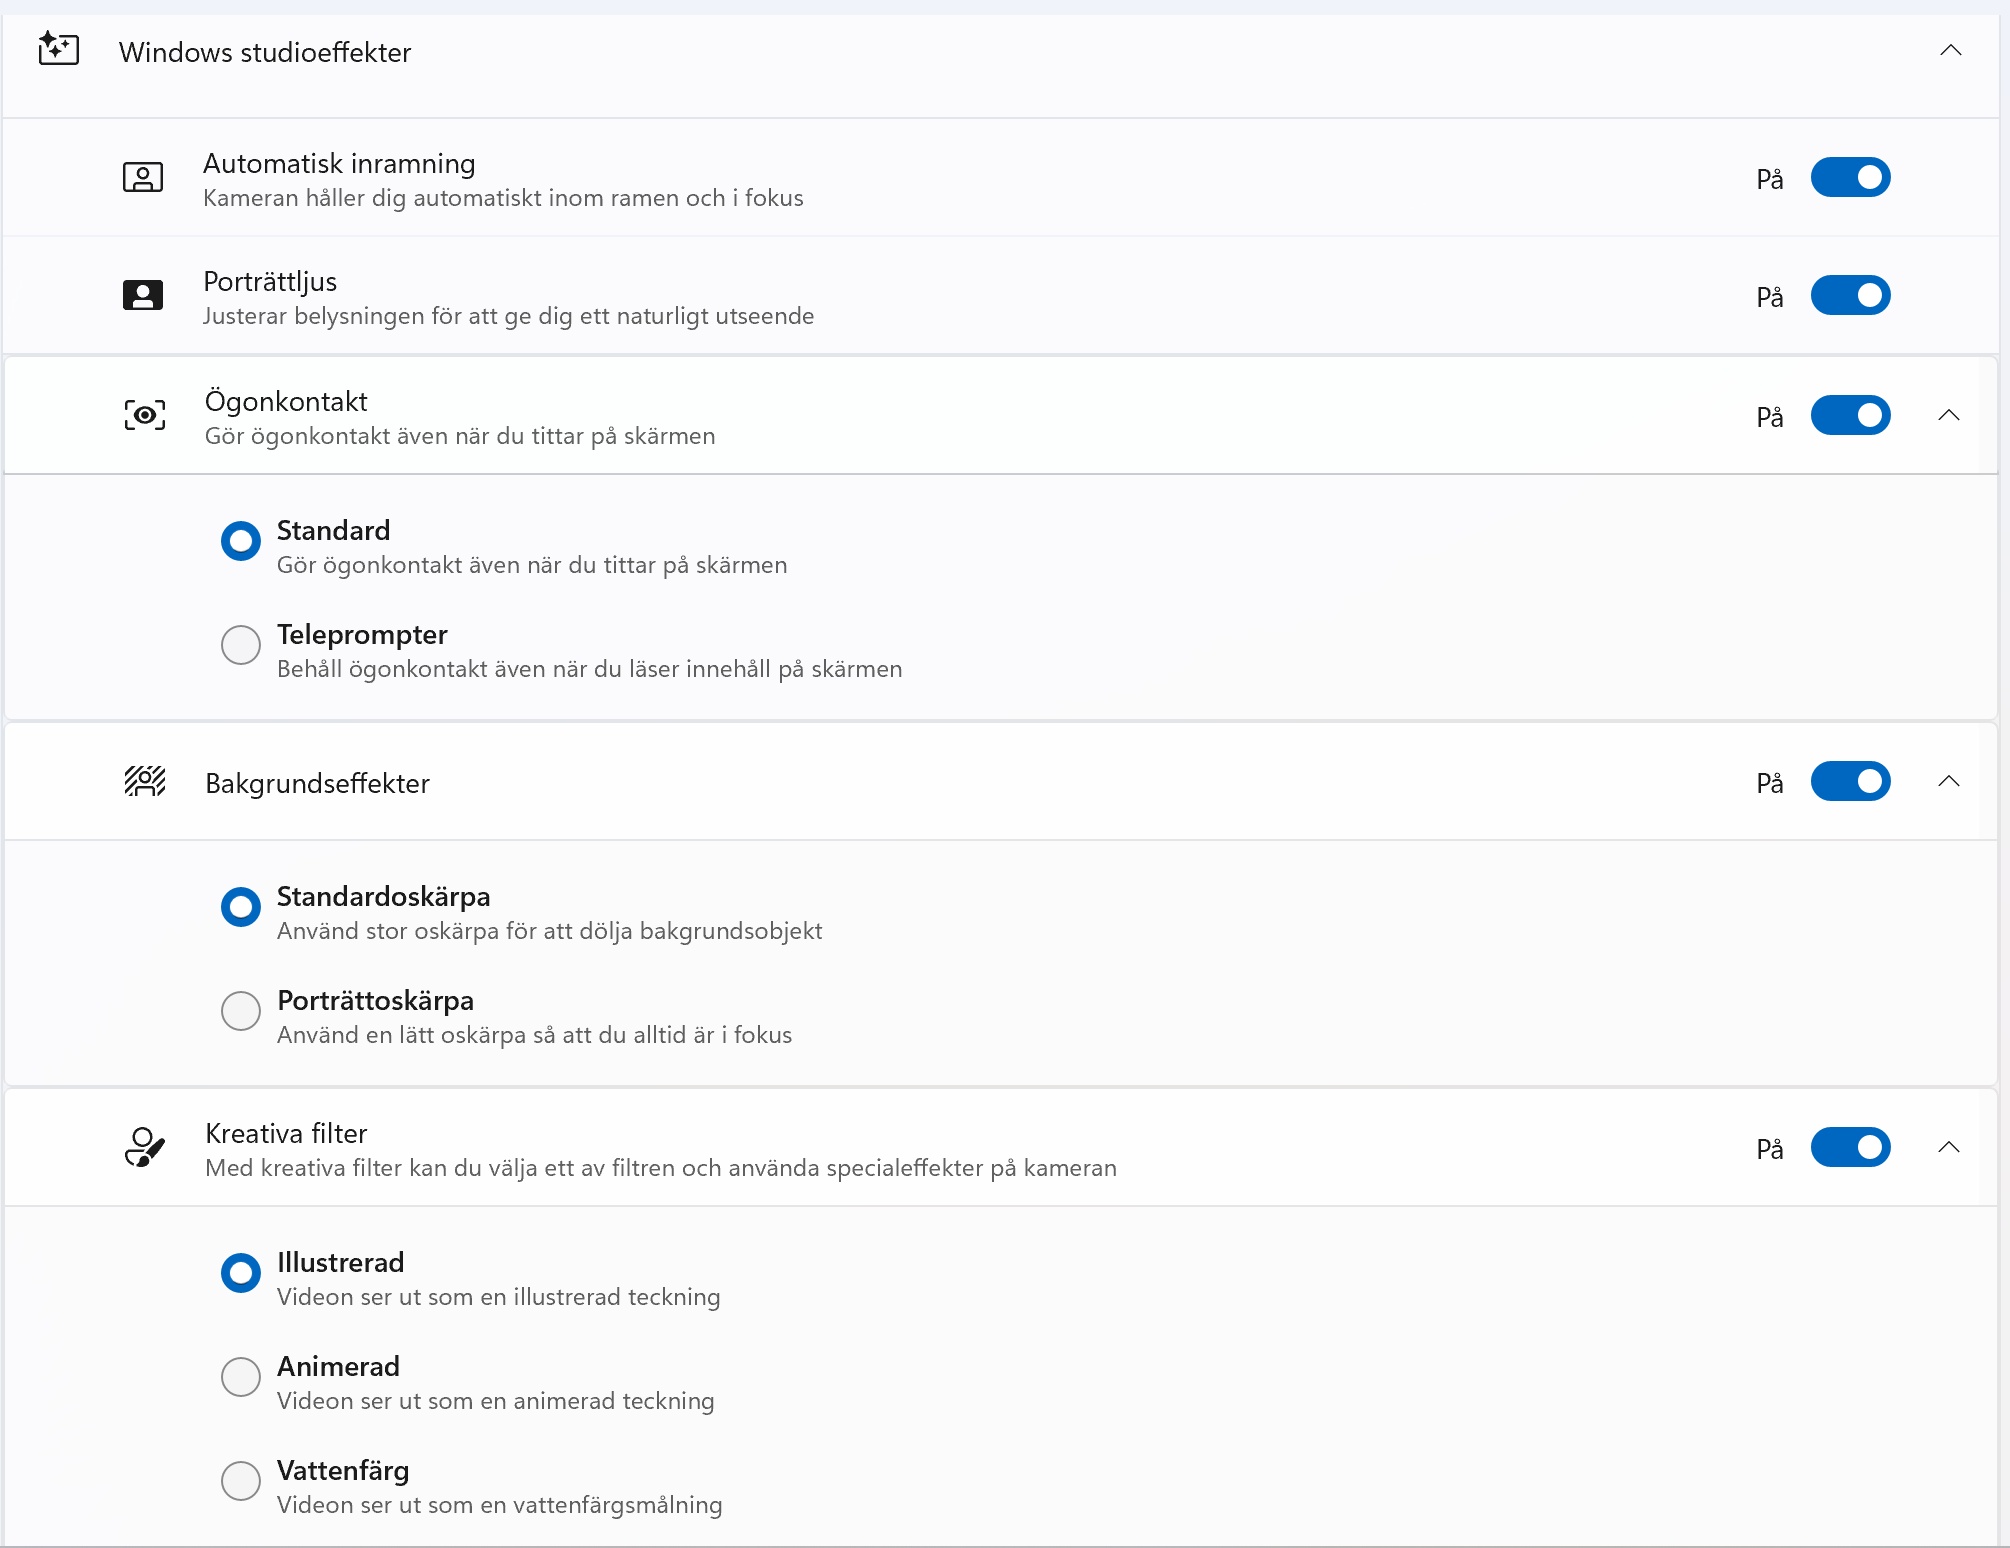This screenshot has height=1548, width=2010.
Task: Click the Windows studioeffekter sparkle icon
Action: point(58,49)
